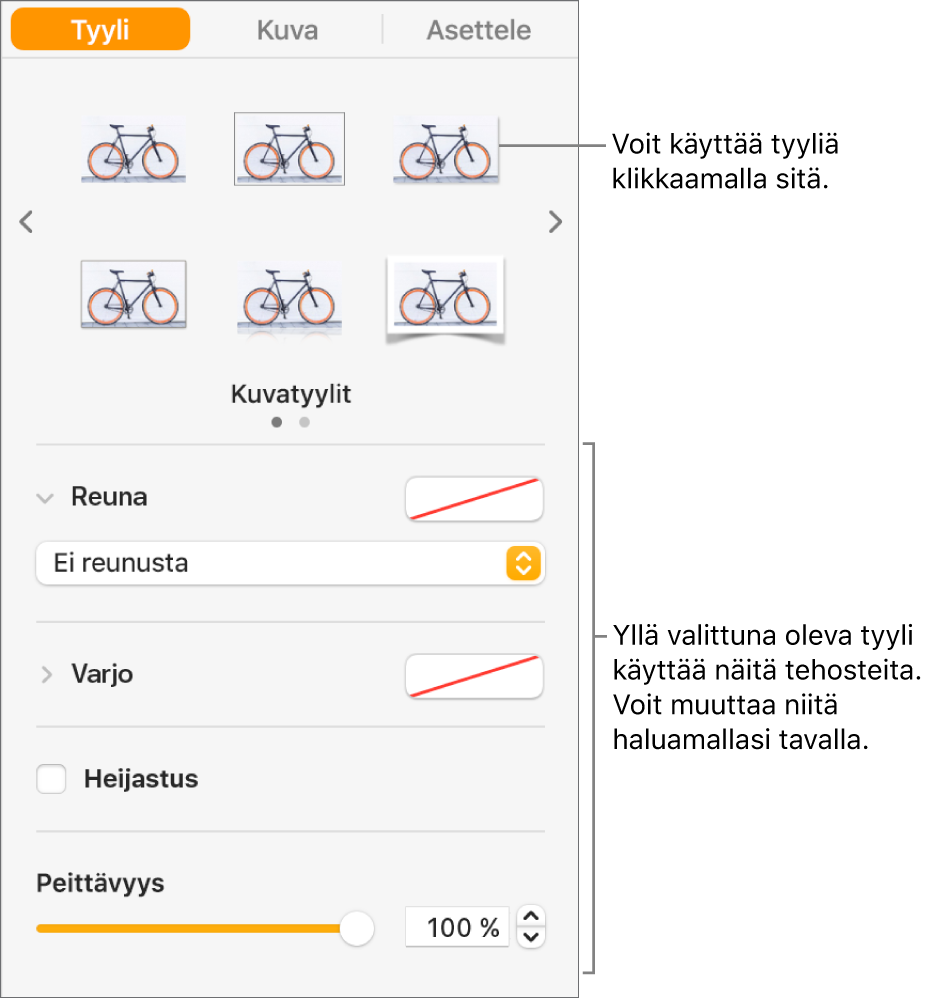Image resolution: width=937 pixels, height=999 pixels.
Task: Select the fourth image style preset
Action: (x=133, y=297)
